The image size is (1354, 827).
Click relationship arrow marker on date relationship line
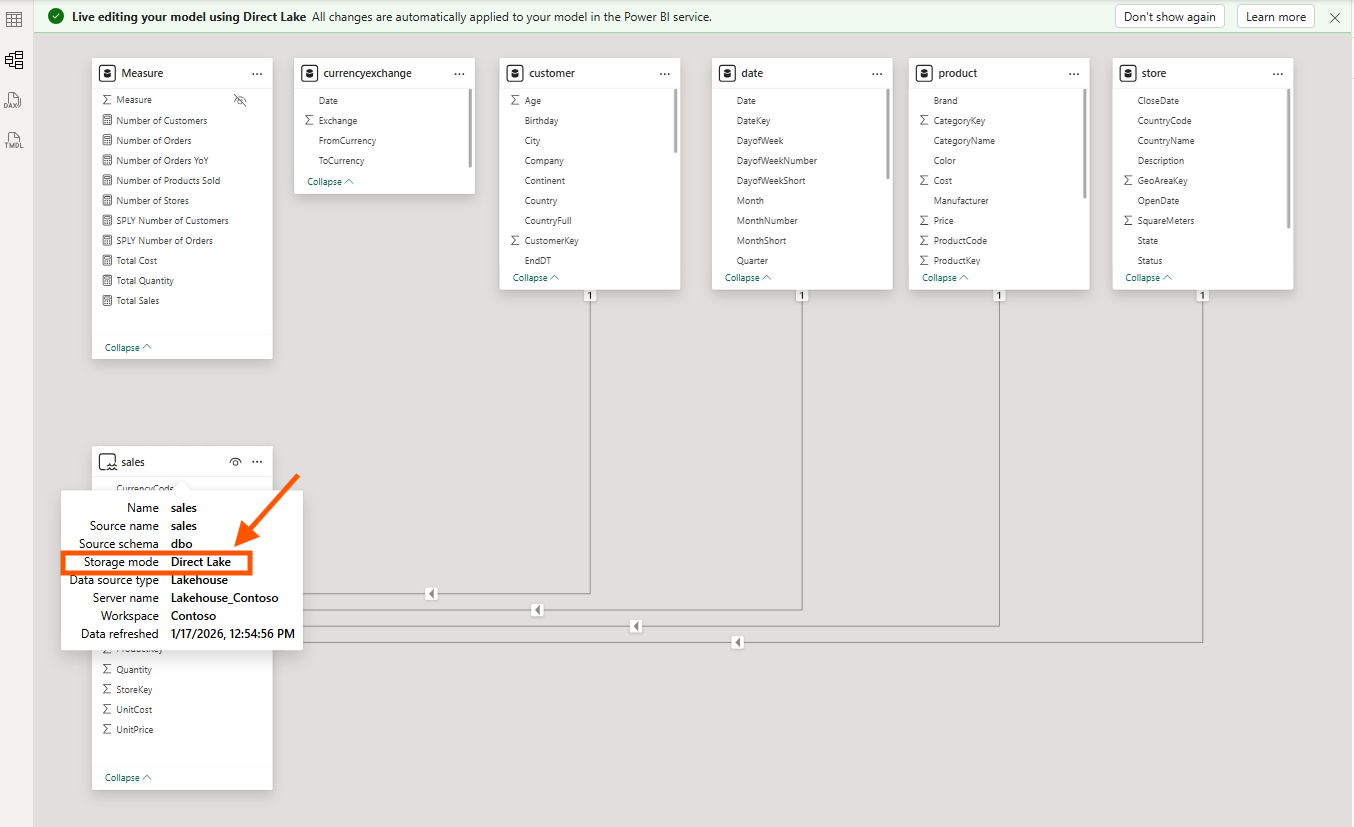537,610
